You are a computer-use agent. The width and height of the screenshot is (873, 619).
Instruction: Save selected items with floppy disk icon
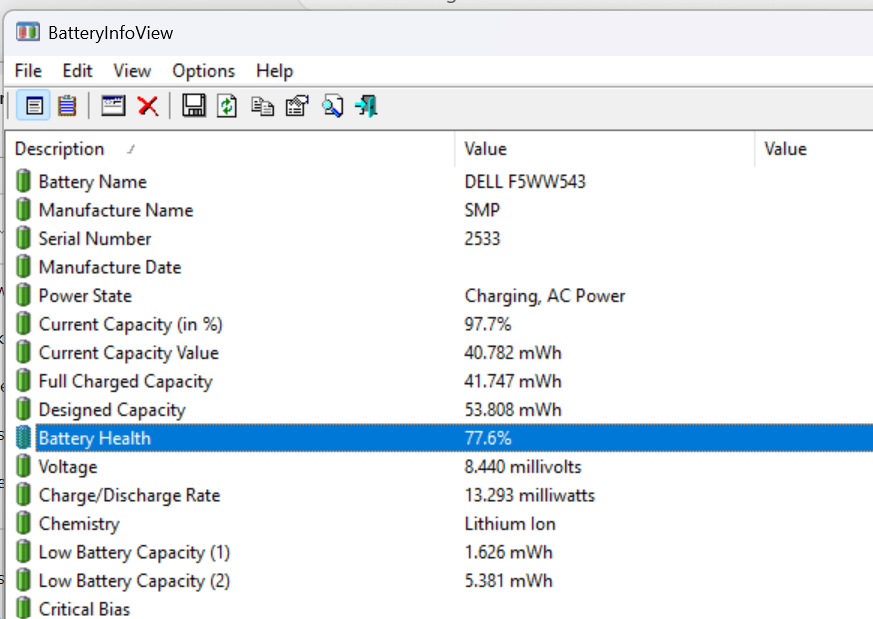click(194, 105)
